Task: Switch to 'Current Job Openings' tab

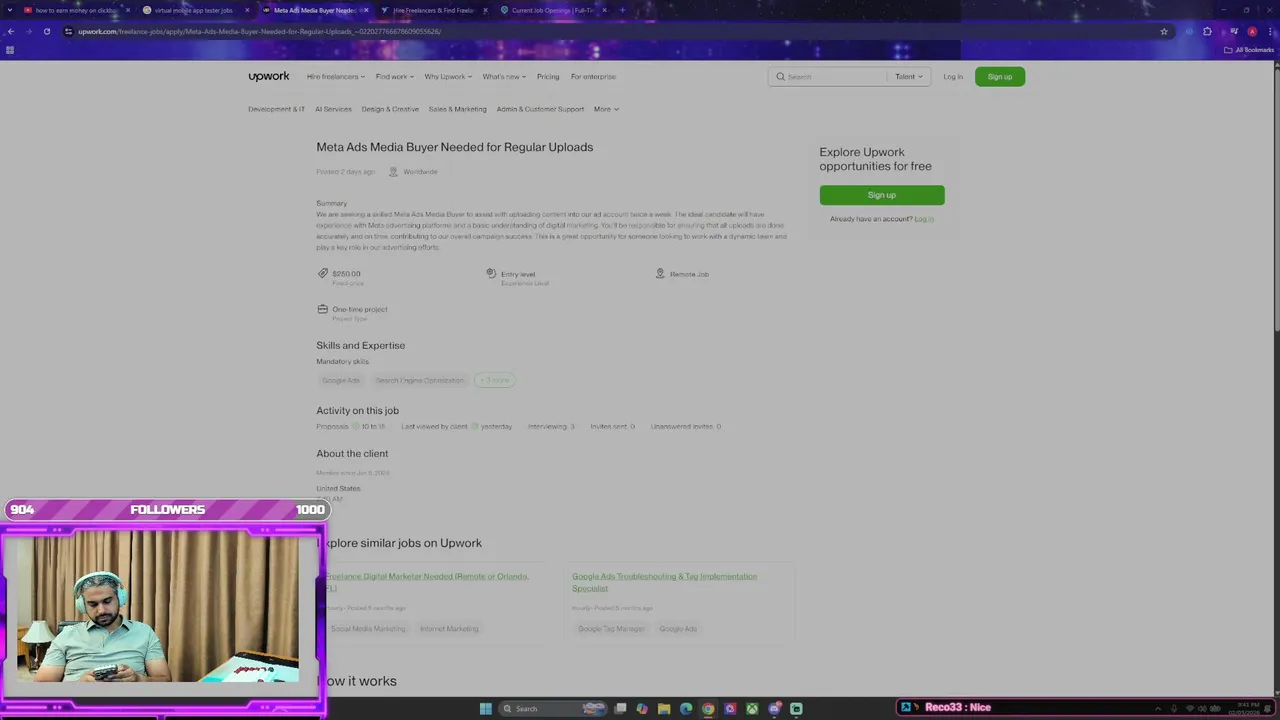Action: point(551,10)
